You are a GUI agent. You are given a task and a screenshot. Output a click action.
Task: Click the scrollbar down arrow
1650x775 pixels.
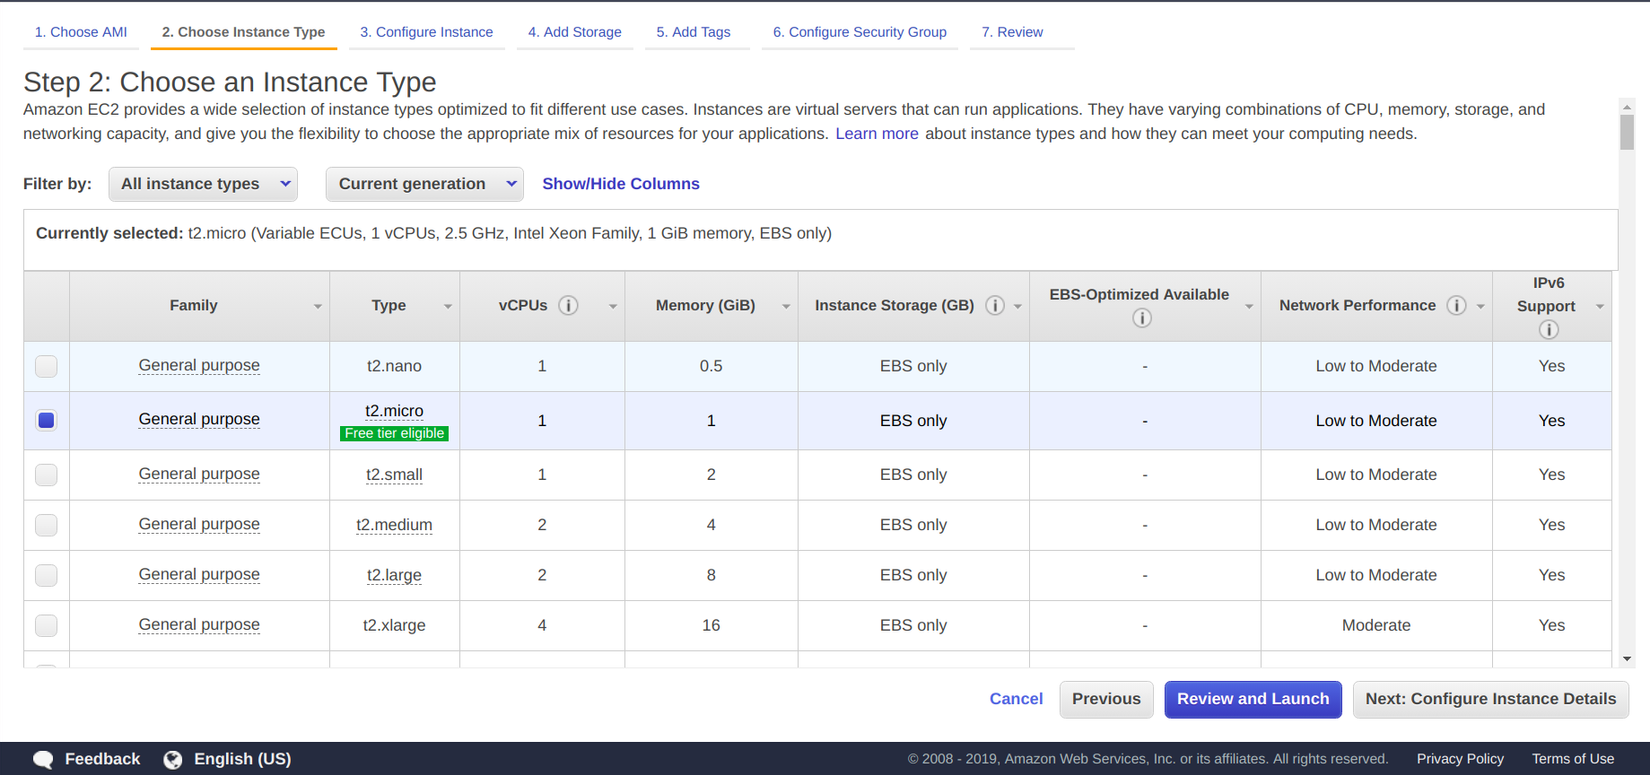1627,659
